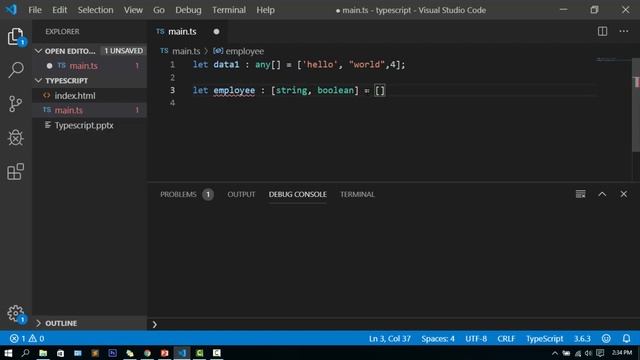Image resolution: width=640 pixels, height=360 pixels.
Task: Switch to the Output panel tab
Action: point(241,194)
